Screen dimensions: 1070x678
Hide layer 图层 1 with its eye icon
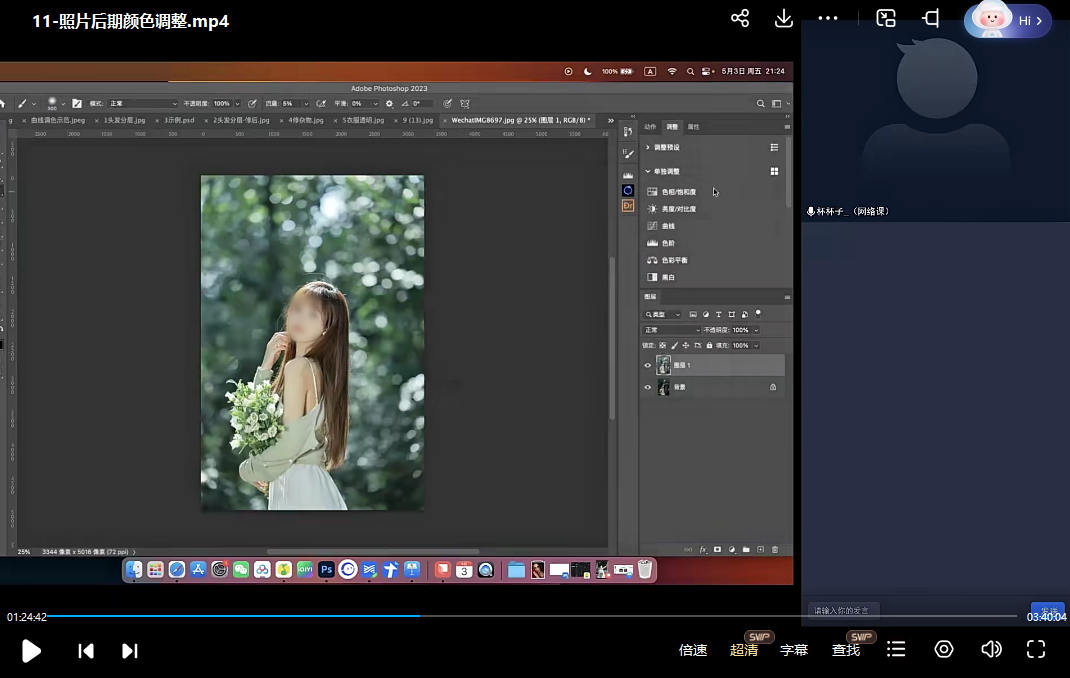tap(648, 366)
